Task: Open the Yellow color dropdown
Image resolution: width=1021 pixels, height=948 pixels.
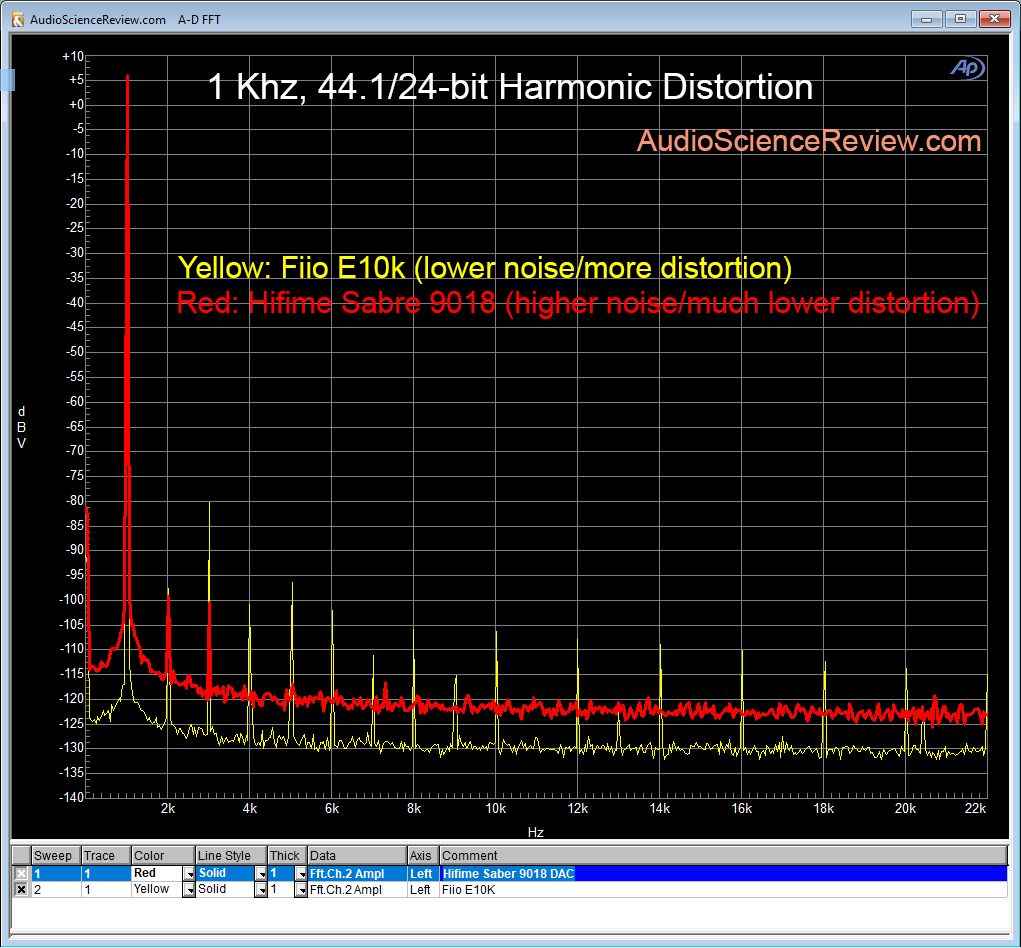Action: coord(189,889)
